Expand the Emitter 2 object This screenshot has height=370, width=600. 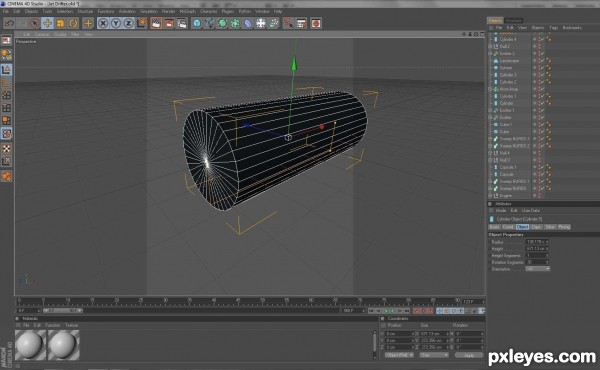tap(490, 54)
